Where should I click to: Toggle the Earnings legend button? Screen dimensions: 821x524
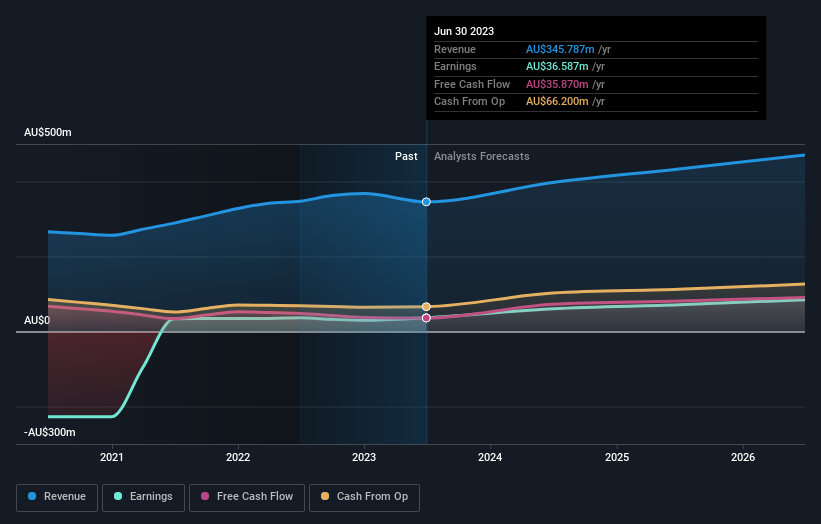pos(143,497)
